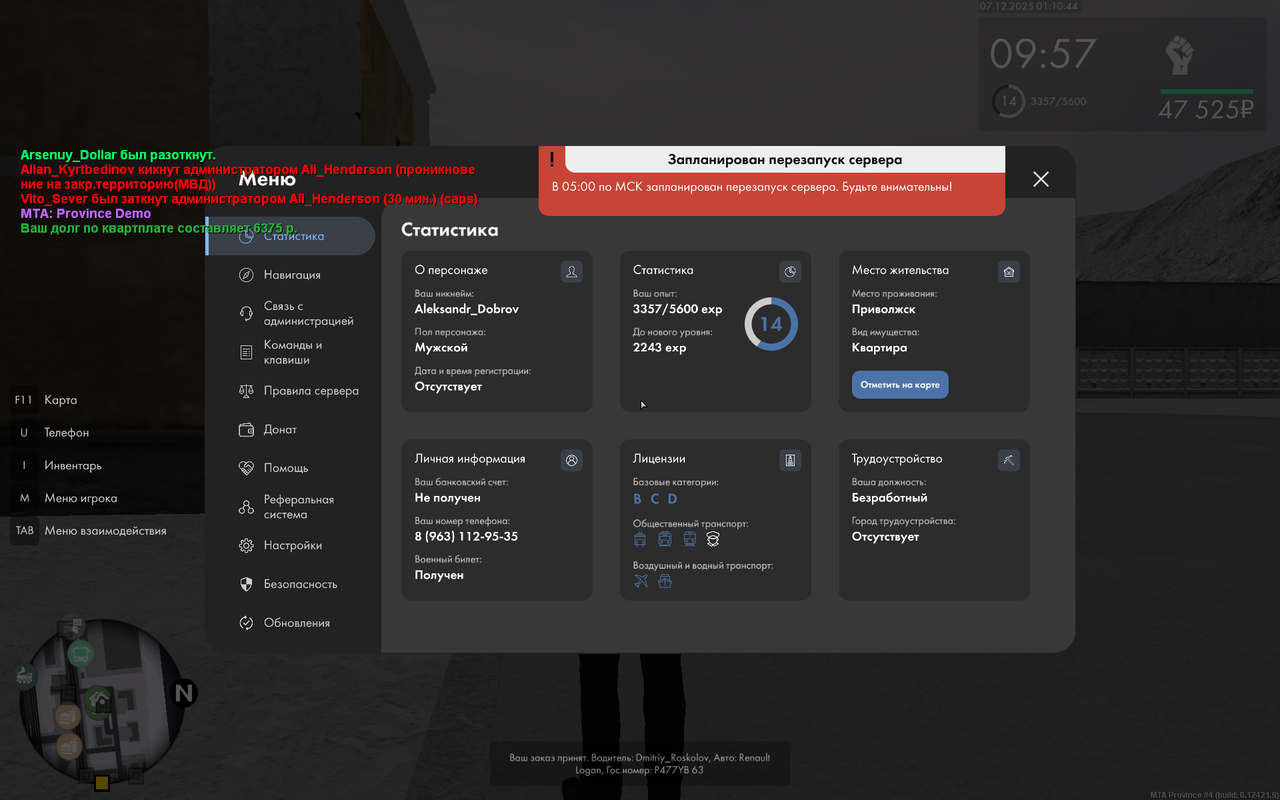
Task: Click the U Телефон hotkey hint
Action: 51,433
